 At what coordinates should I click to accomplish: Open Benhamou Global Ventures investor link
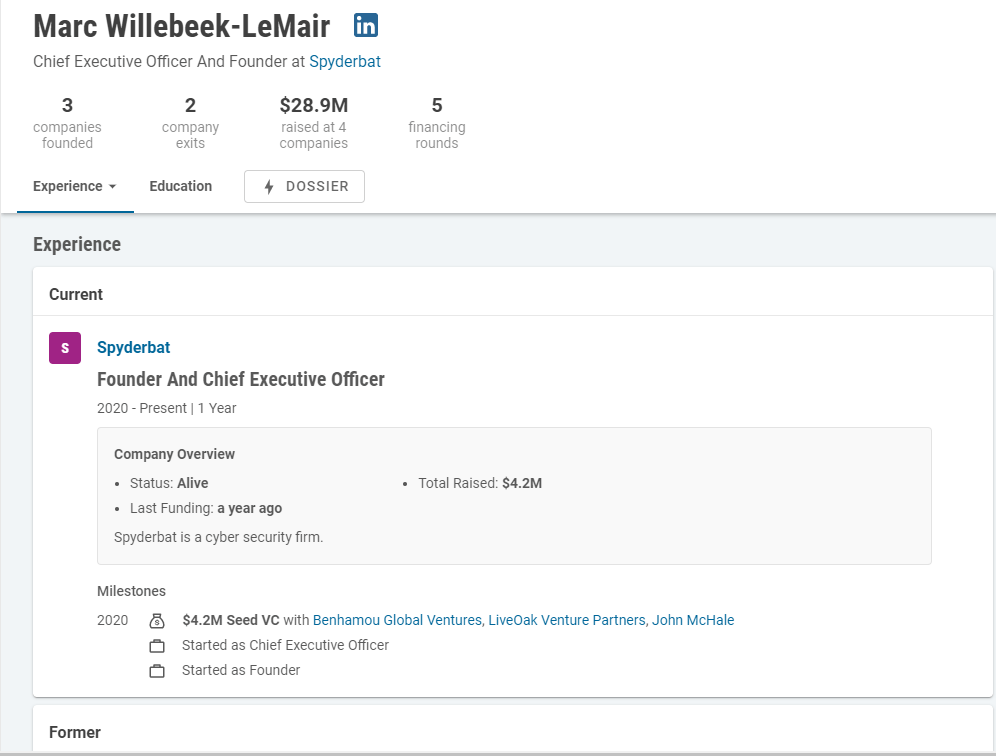click(x=397, y=620)
